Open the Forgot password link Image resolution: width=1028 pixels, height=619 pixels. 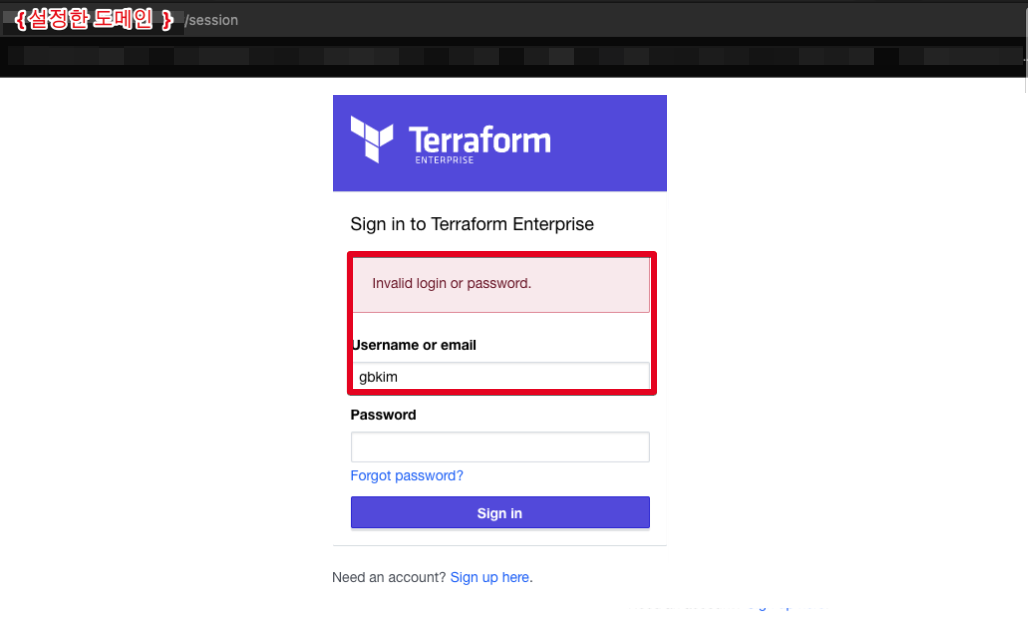407,476
